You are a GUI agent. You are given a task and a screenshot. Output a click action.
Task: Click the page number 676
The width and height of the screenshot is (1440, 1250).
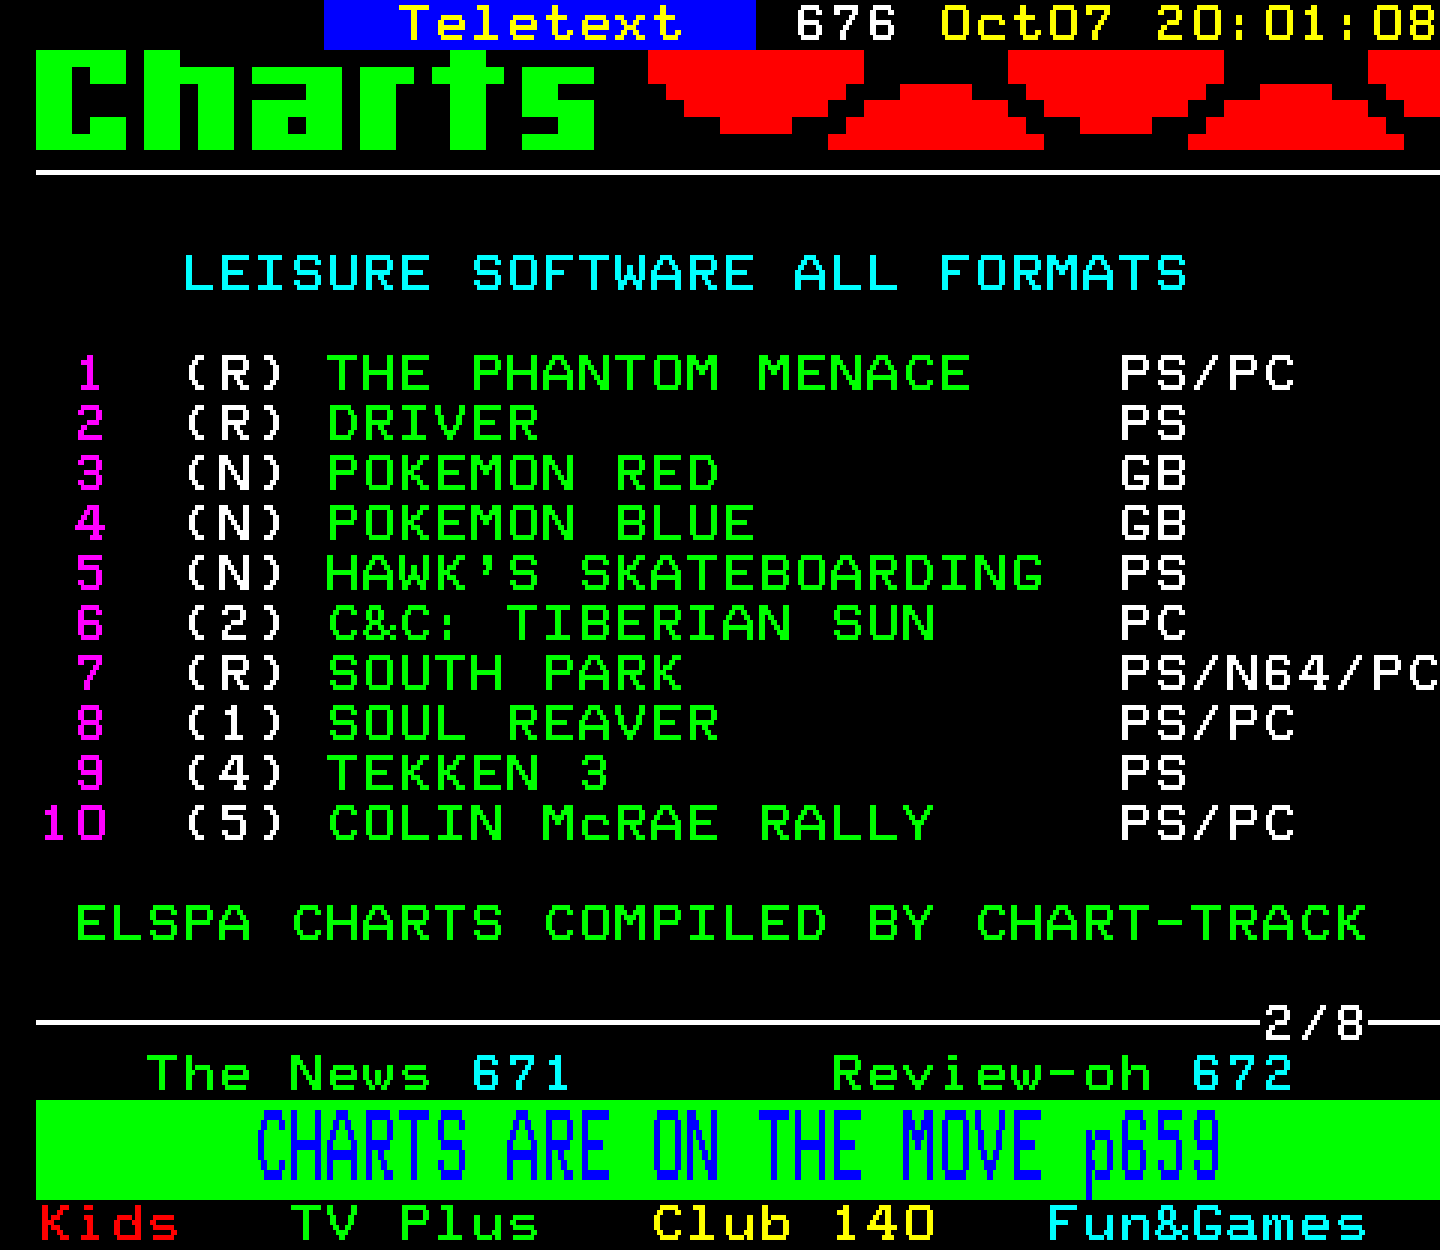coord(845,24)
